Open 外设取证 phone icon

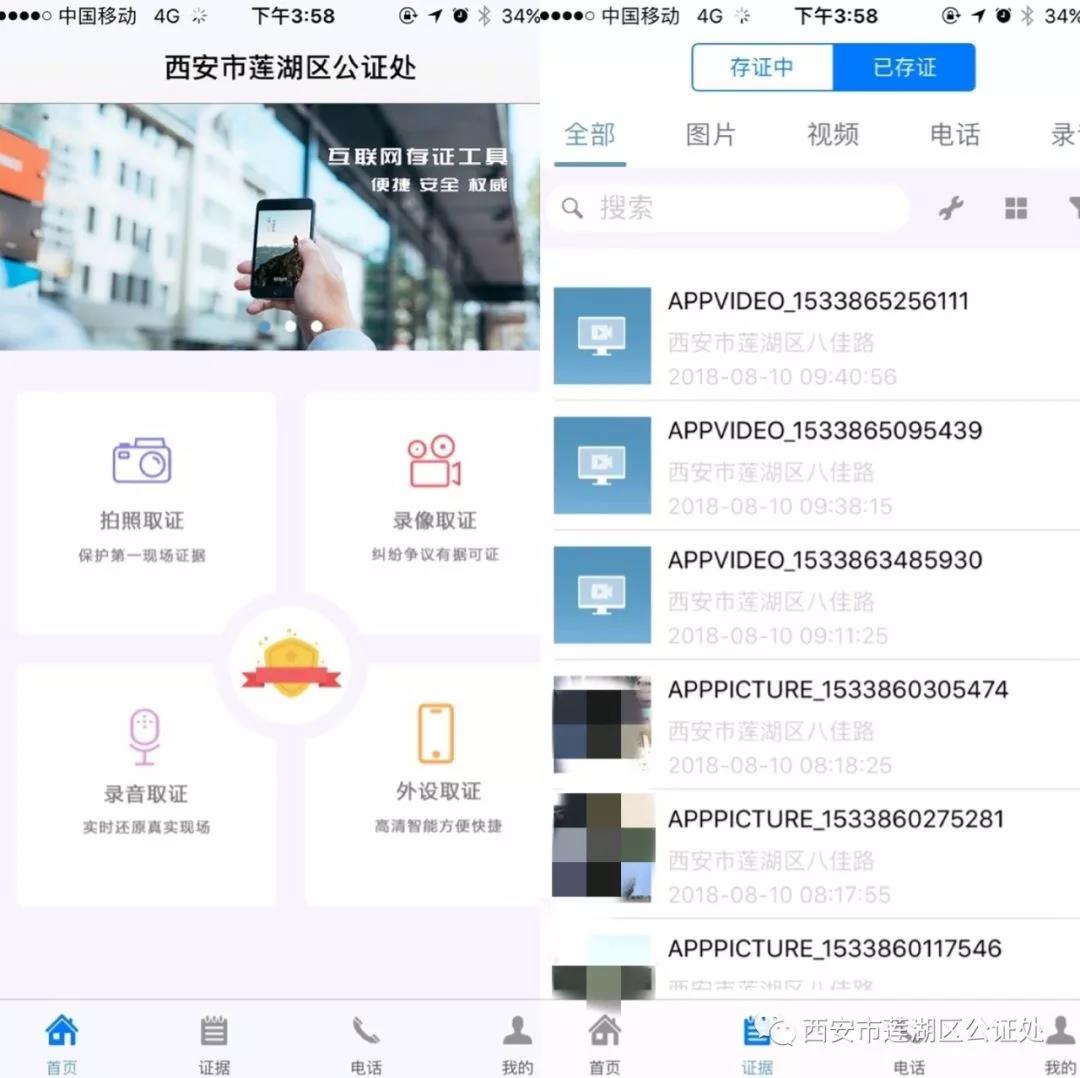pos(436,734)
